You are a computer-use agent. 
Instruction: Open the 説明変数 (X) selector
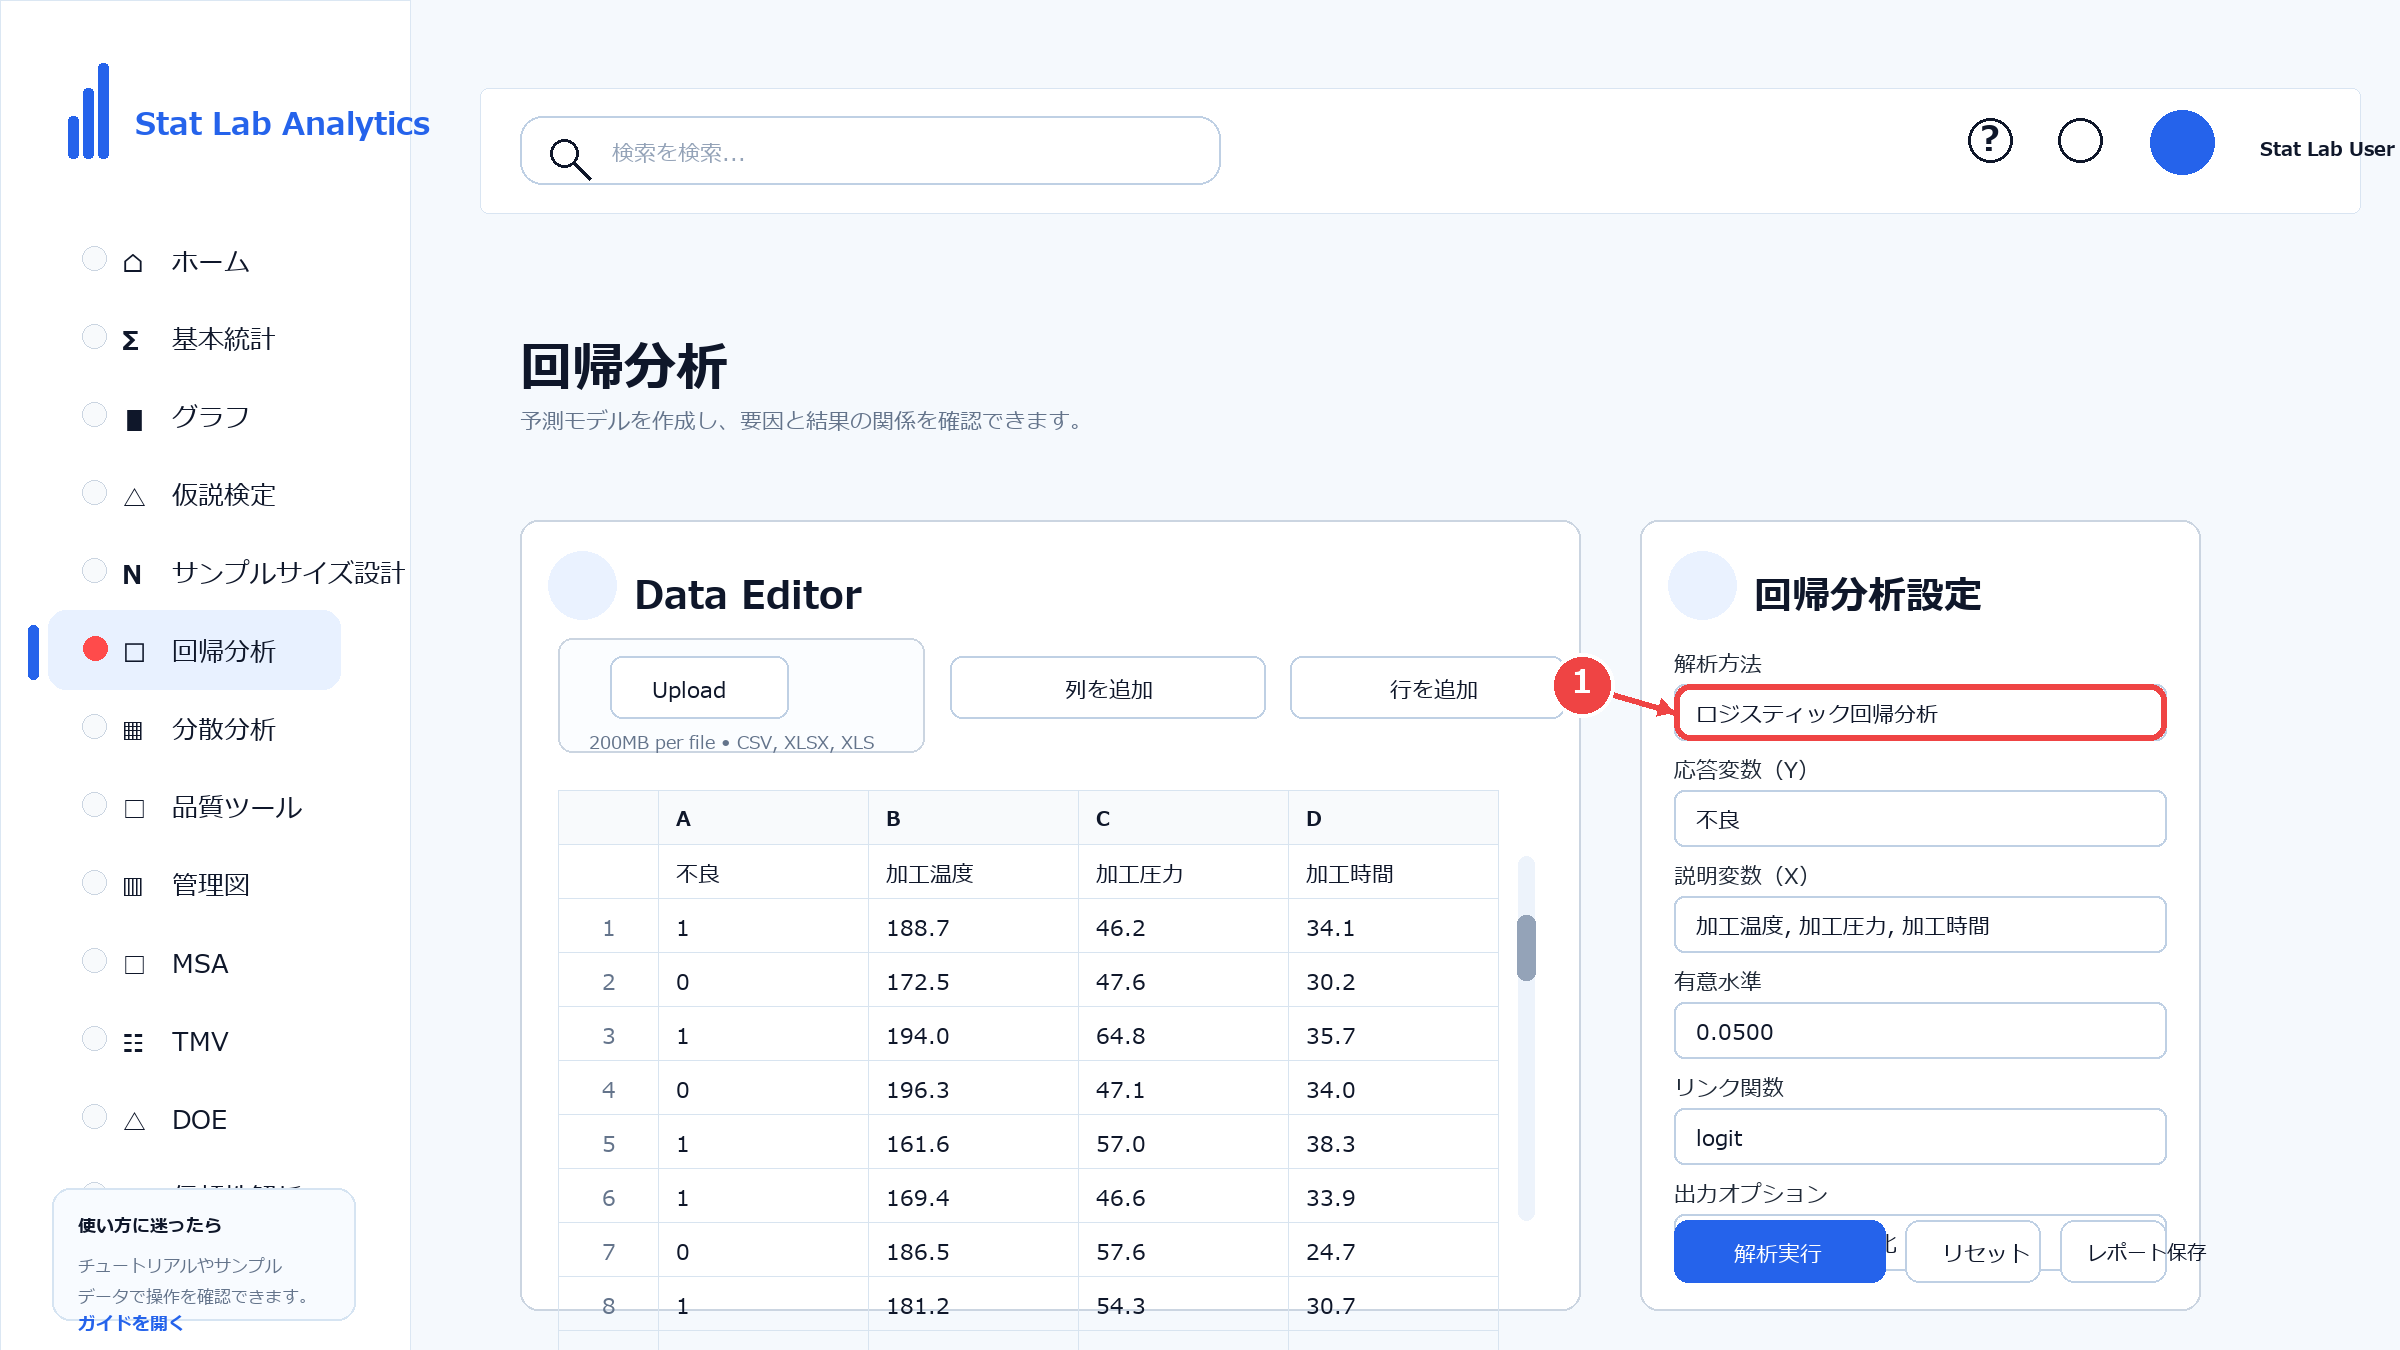pos(1920,925)
